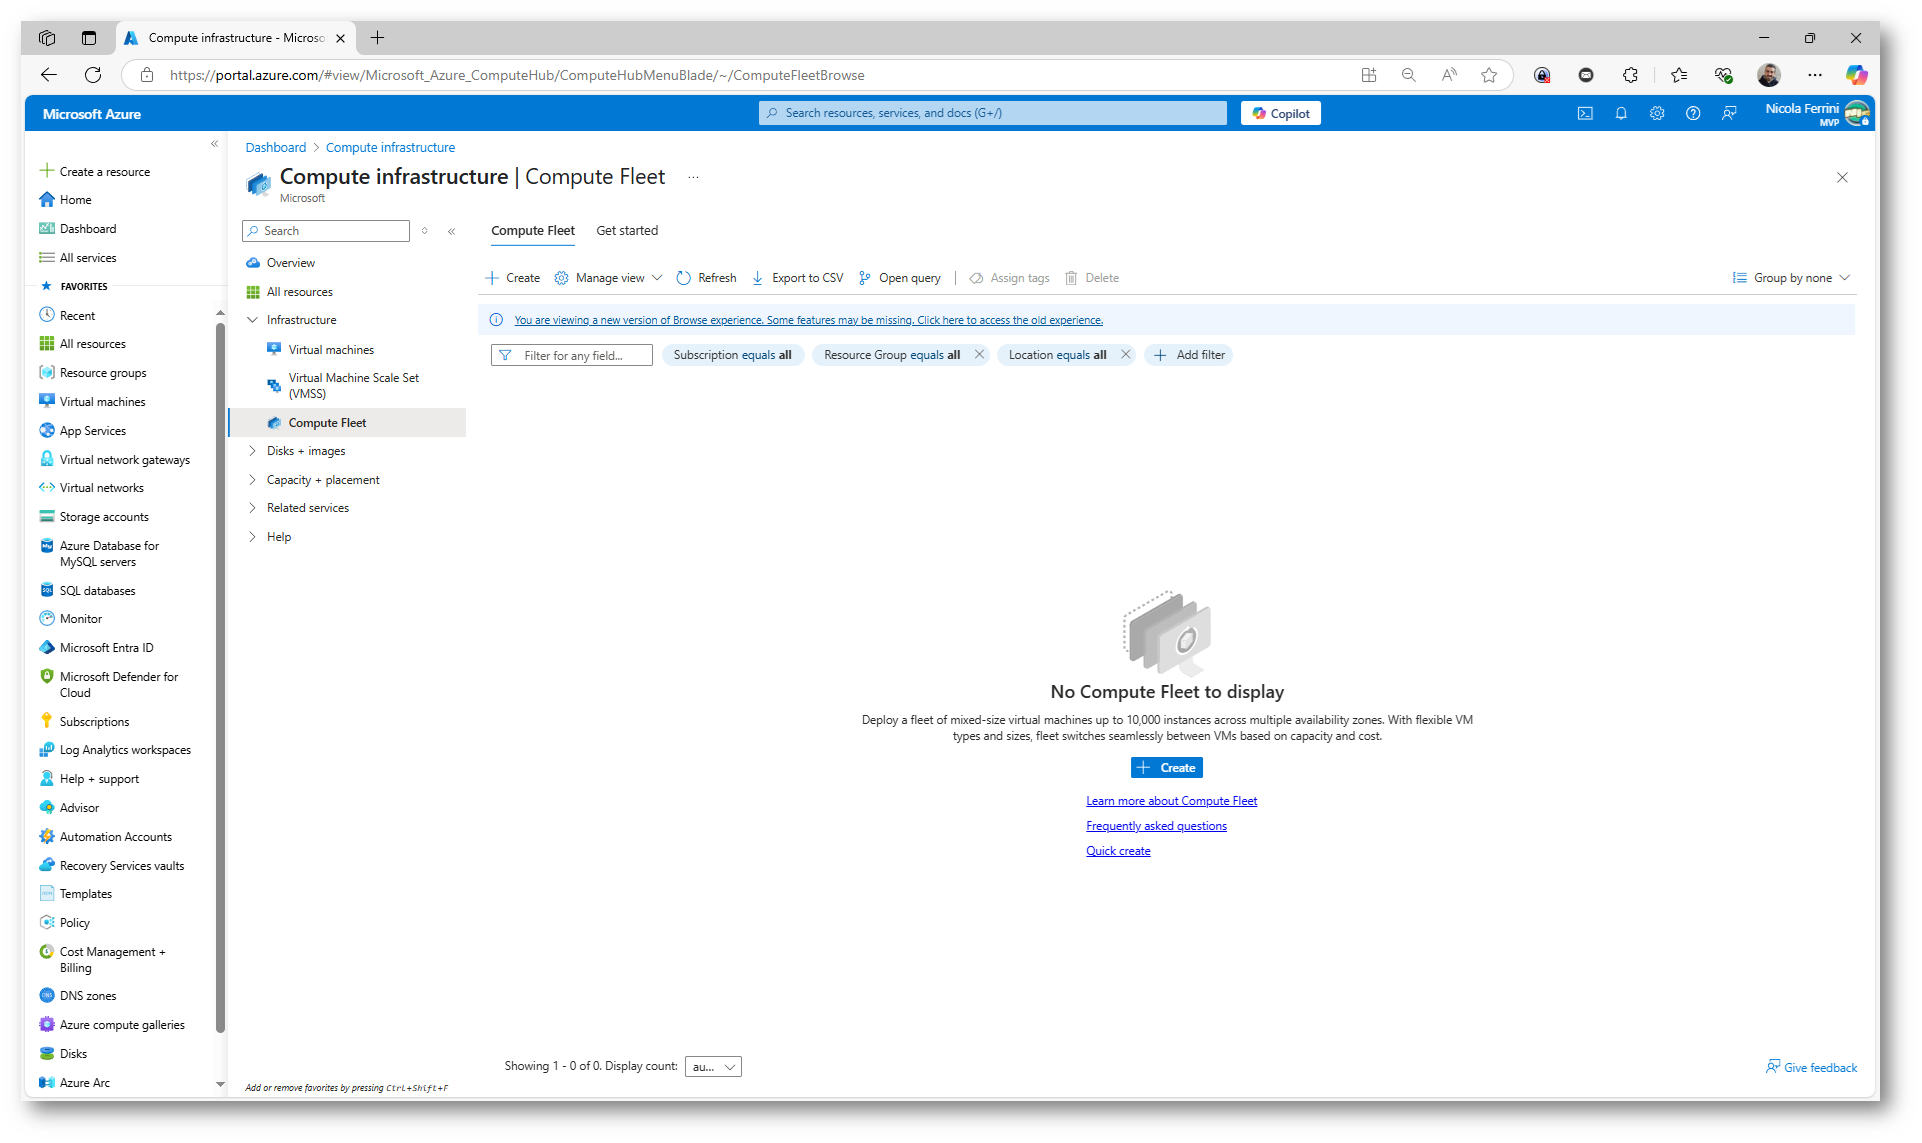Open Display count dropdown

pos(713,1067)
